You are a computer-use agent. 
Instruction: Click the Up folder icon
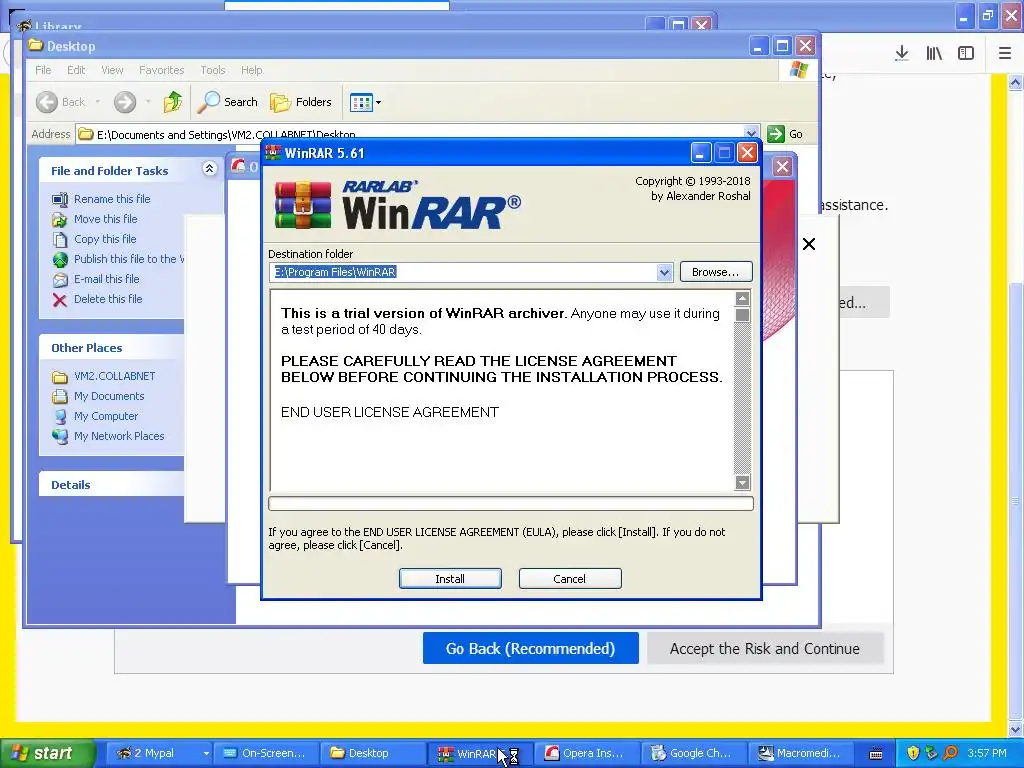pyautogui.click(x=173, y=102)
